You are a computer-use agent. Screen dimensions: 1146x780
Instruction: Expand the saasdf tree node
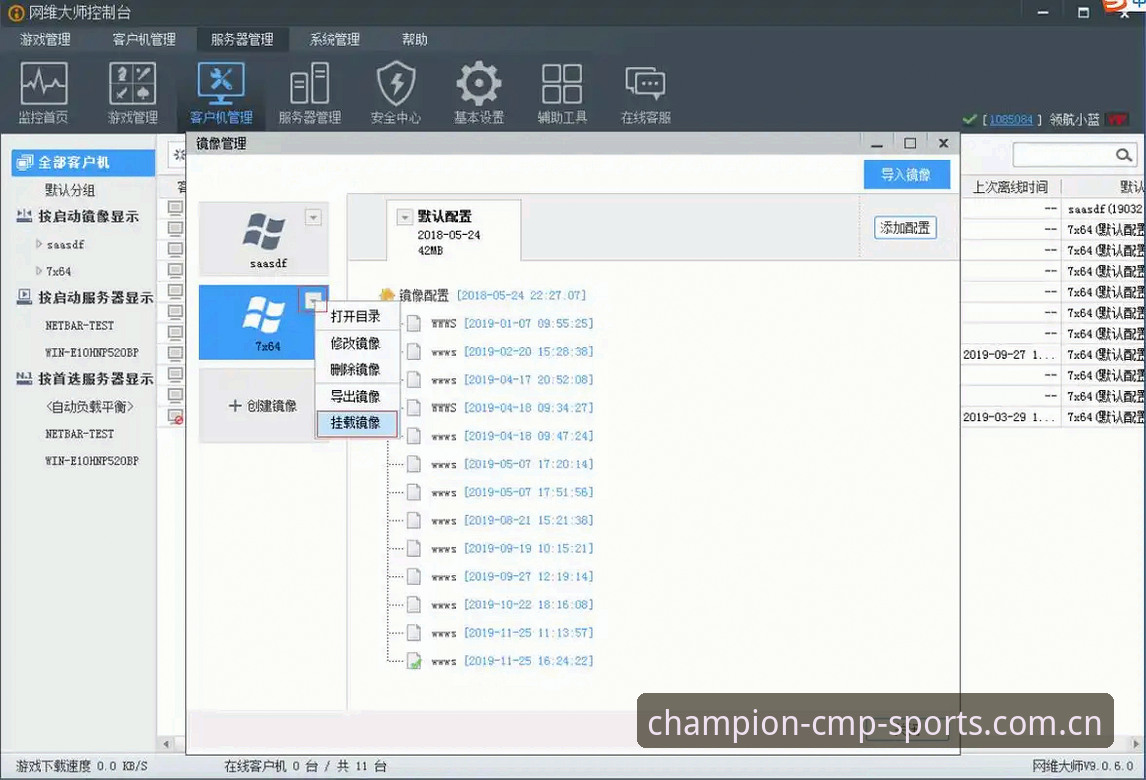(x=39, y=244)
